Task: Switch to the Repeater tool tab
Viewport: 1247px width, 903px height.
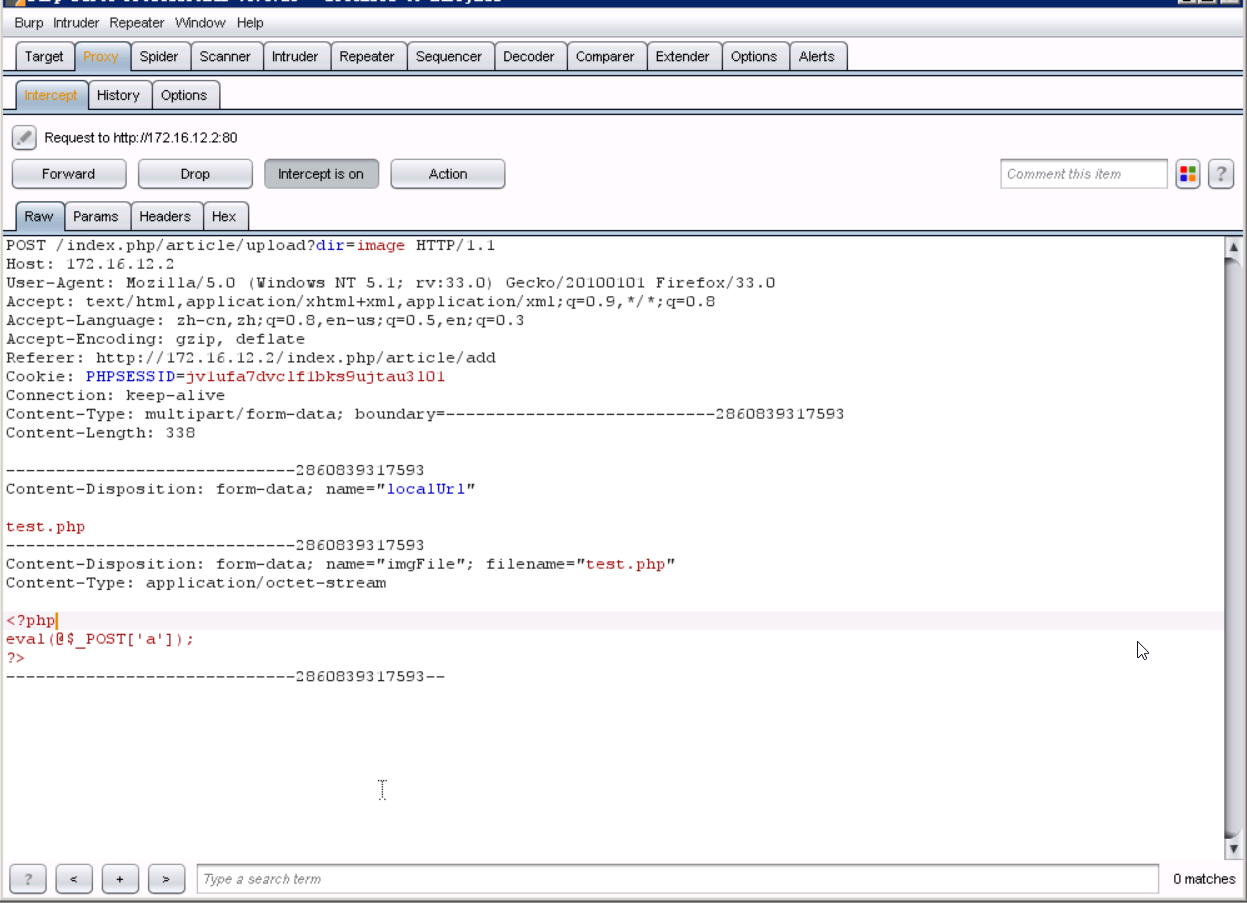Action: click(x=366, y=57)
